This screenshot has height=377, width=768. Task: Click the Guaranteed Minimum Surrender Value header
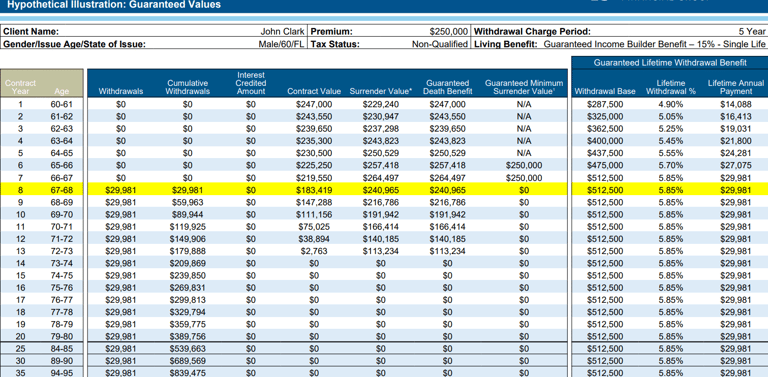click(524, 87)
